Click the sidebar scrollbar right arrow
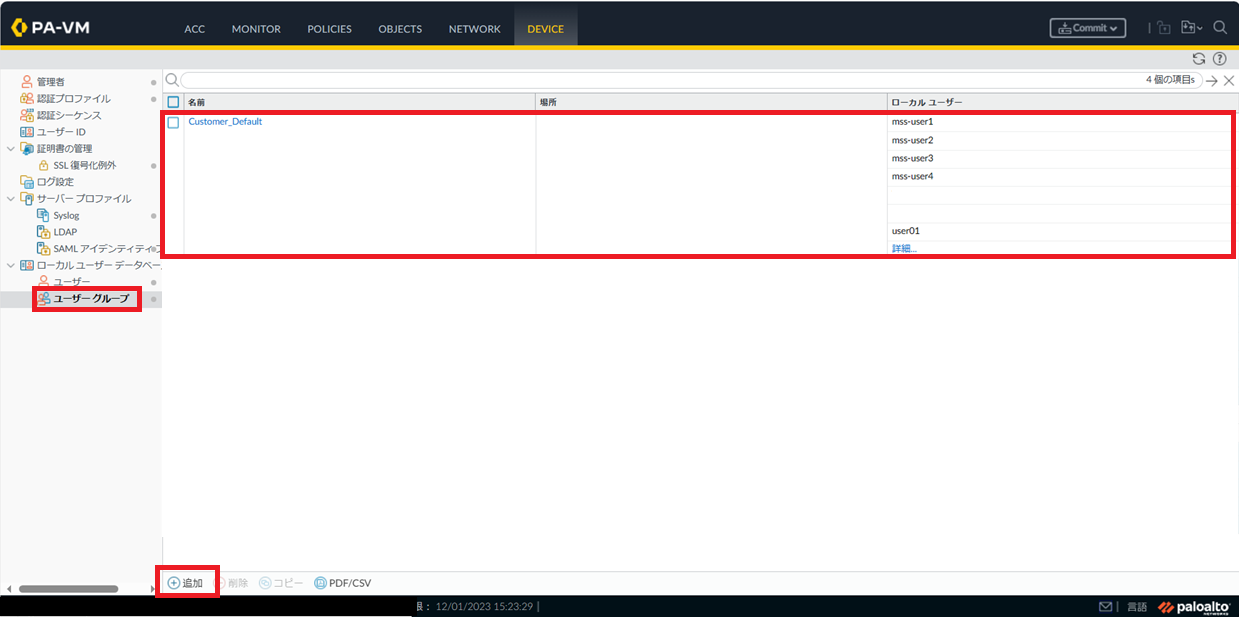Image resolution: width=1239 pixels, height=617 pixels. tap(153, 589)
